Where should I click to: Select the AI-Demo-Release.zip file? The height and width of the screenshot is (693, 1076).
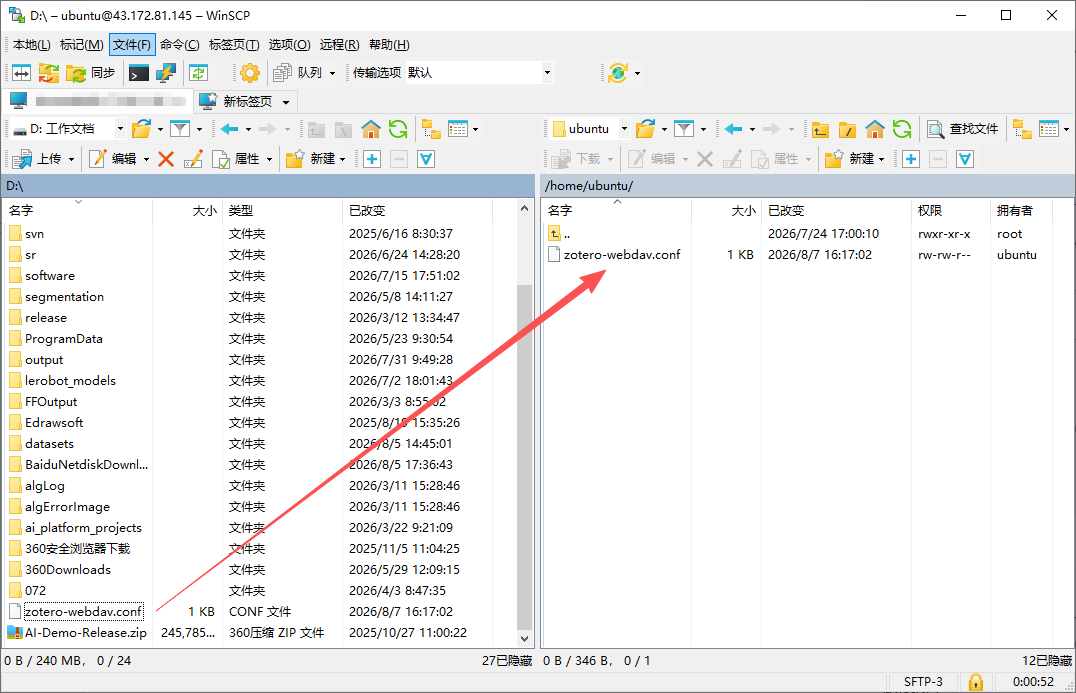point(86,633)
